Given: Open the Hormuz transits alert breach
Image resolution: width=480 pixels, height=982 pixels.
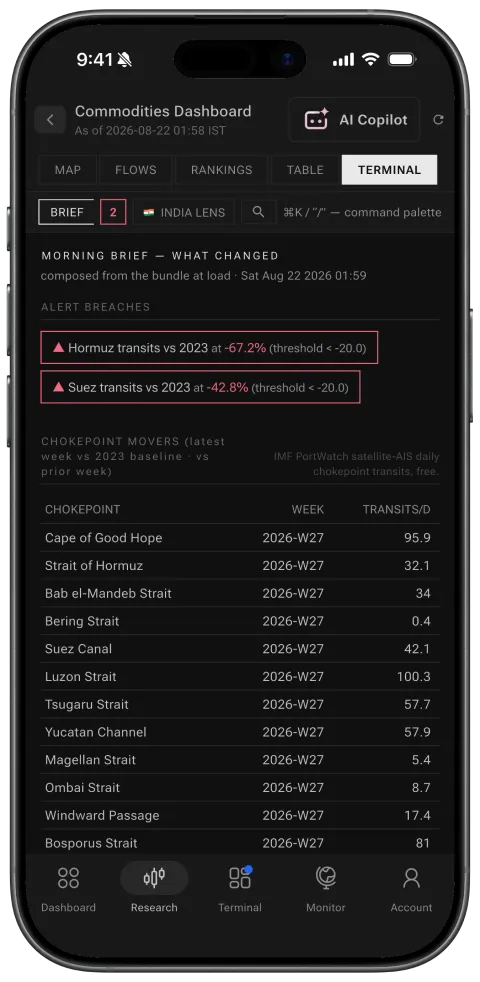Looking at the screenshot, I should pyautogui.click(x=209, y=348).
